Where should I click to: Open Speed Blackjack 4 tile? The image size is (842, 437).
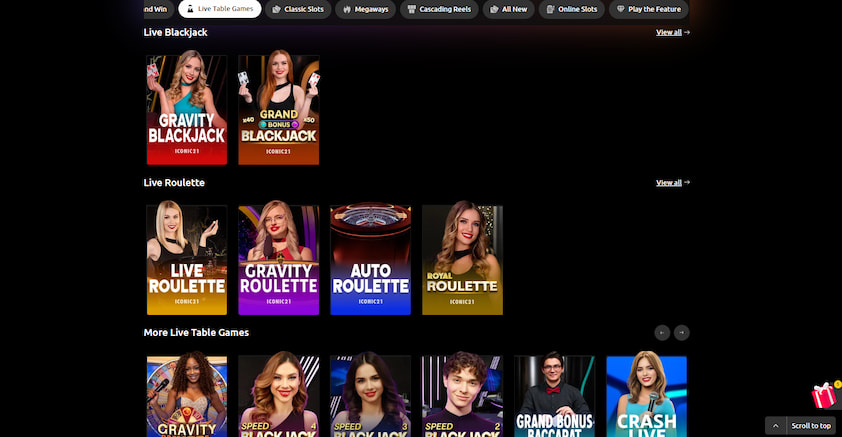(279, 396)
